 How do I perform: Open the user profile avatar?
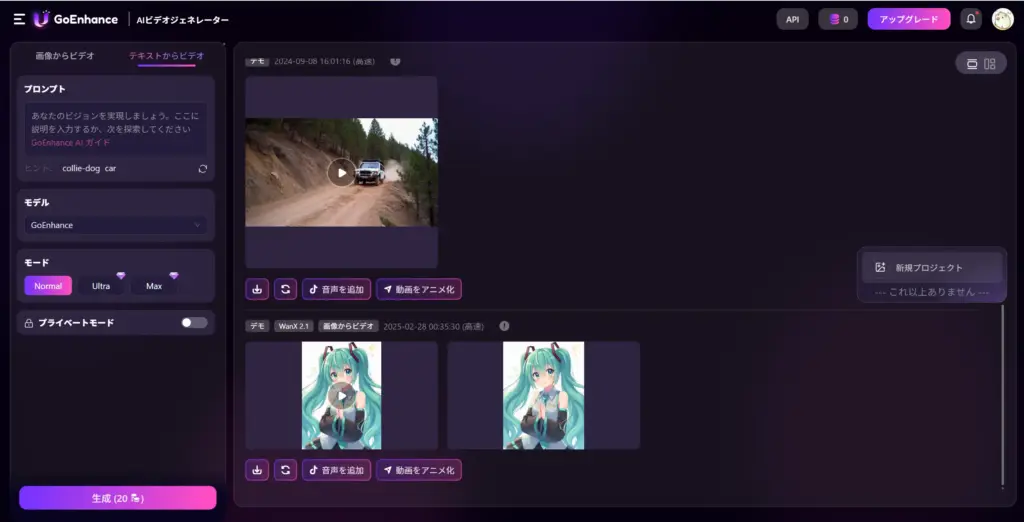1002,19
